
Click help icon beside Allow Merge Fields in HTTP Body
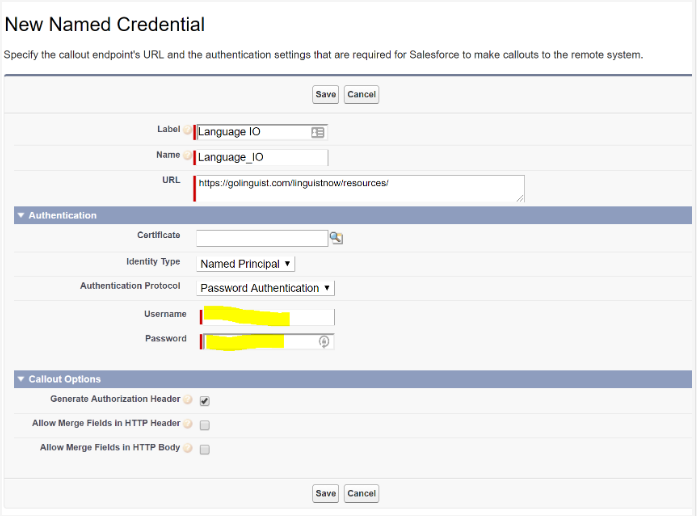point(187,448)
